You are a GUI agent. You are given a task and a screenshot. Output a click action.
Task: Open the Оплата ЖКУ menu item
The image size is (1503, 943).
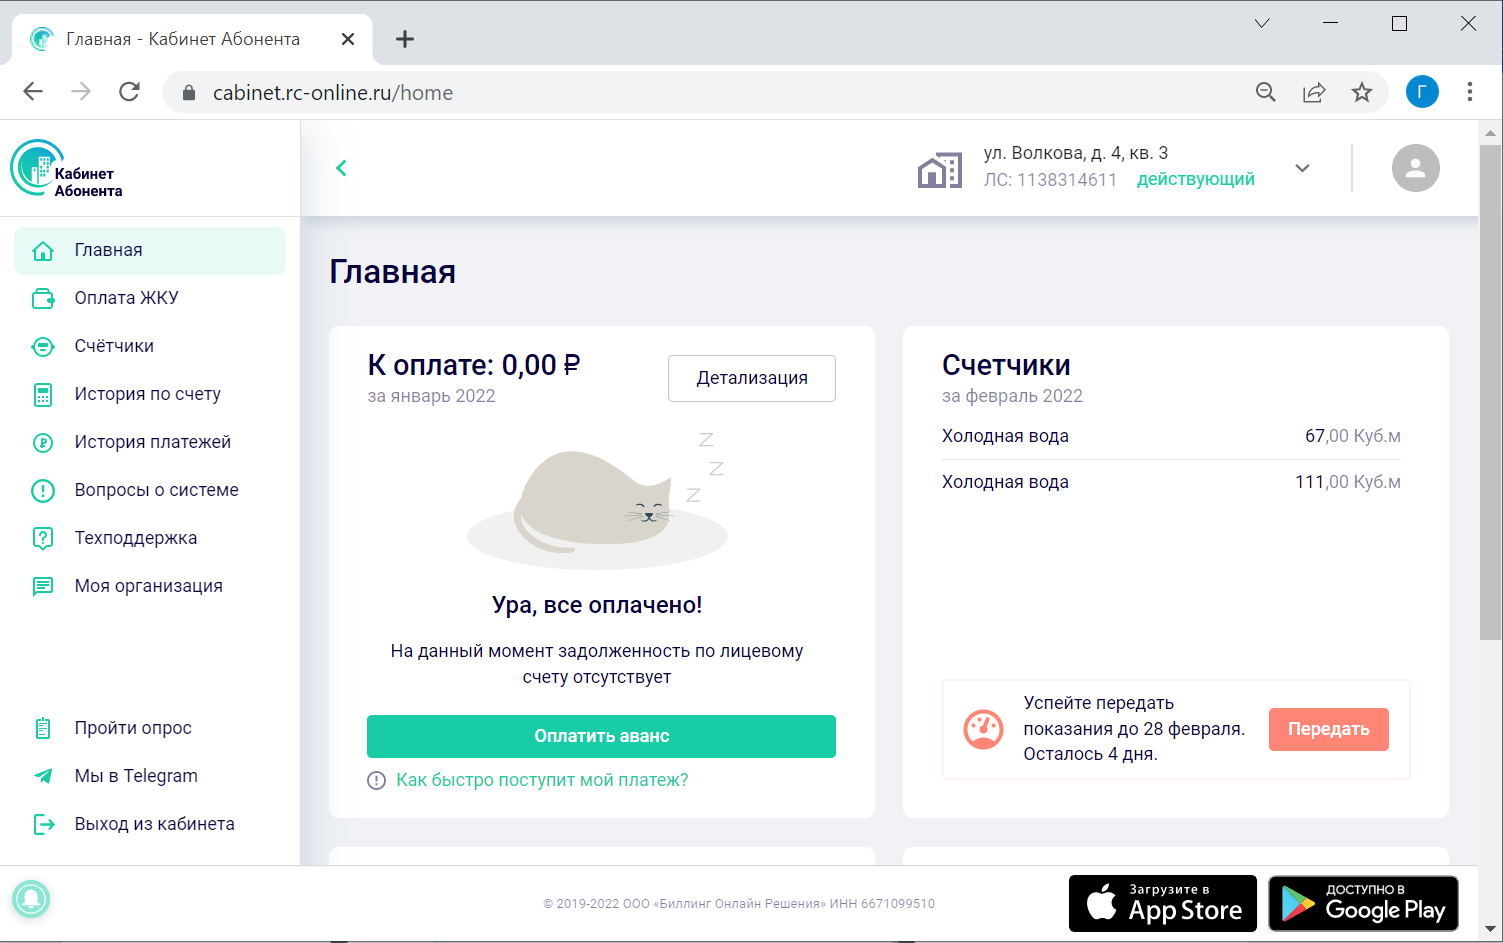point(126,298)
